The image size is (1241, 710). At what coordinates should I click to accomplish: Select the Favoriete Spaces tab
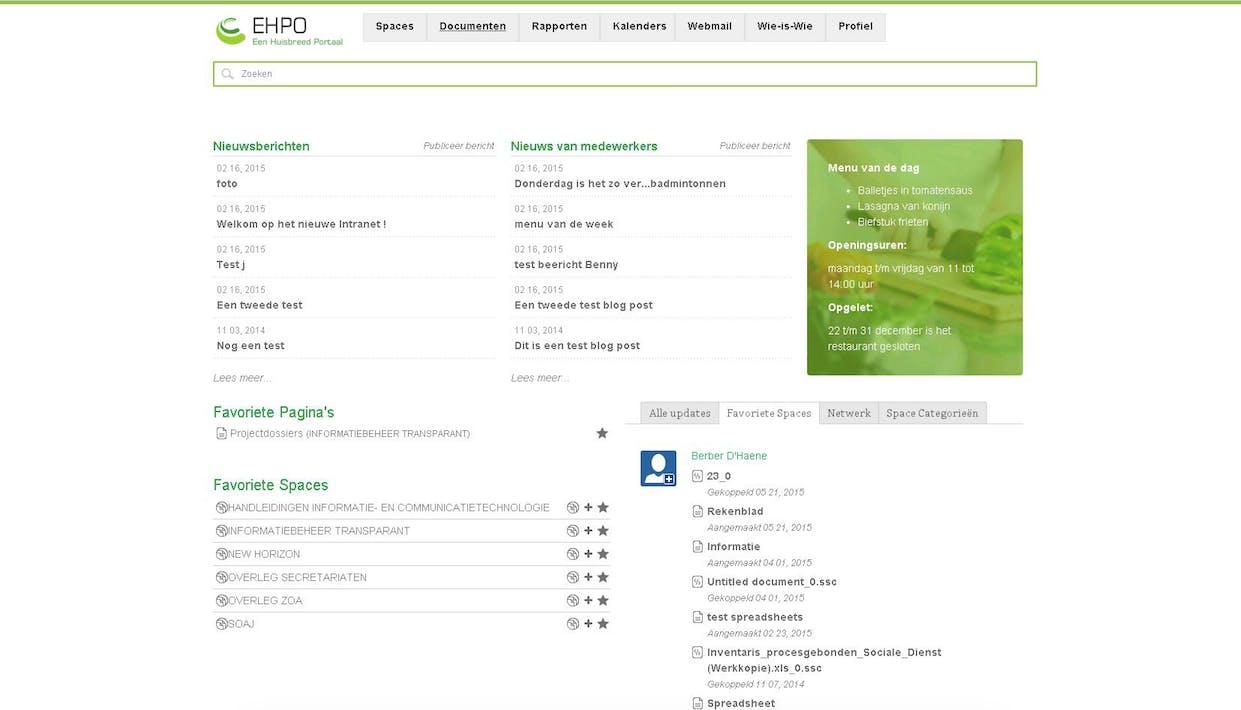pyautogui.click(x=769, y=413)
